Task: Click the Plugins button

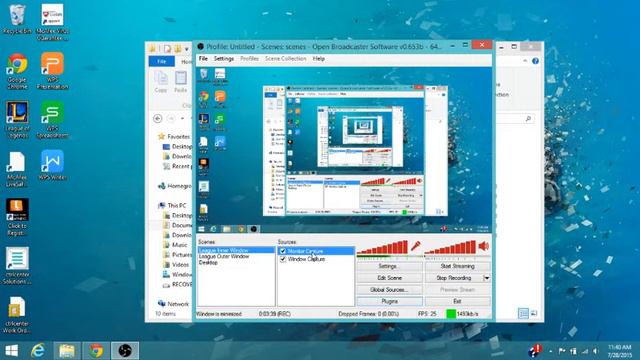Action: point(389,301)
